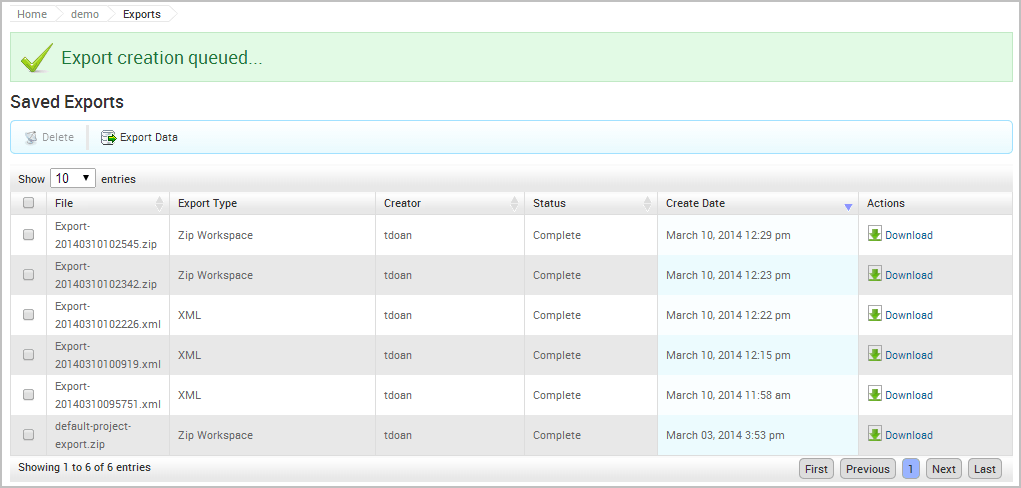This screenshot has width=1021, height=488.
Task: Open the demo breadcrumb item
Action: point(85,15)
